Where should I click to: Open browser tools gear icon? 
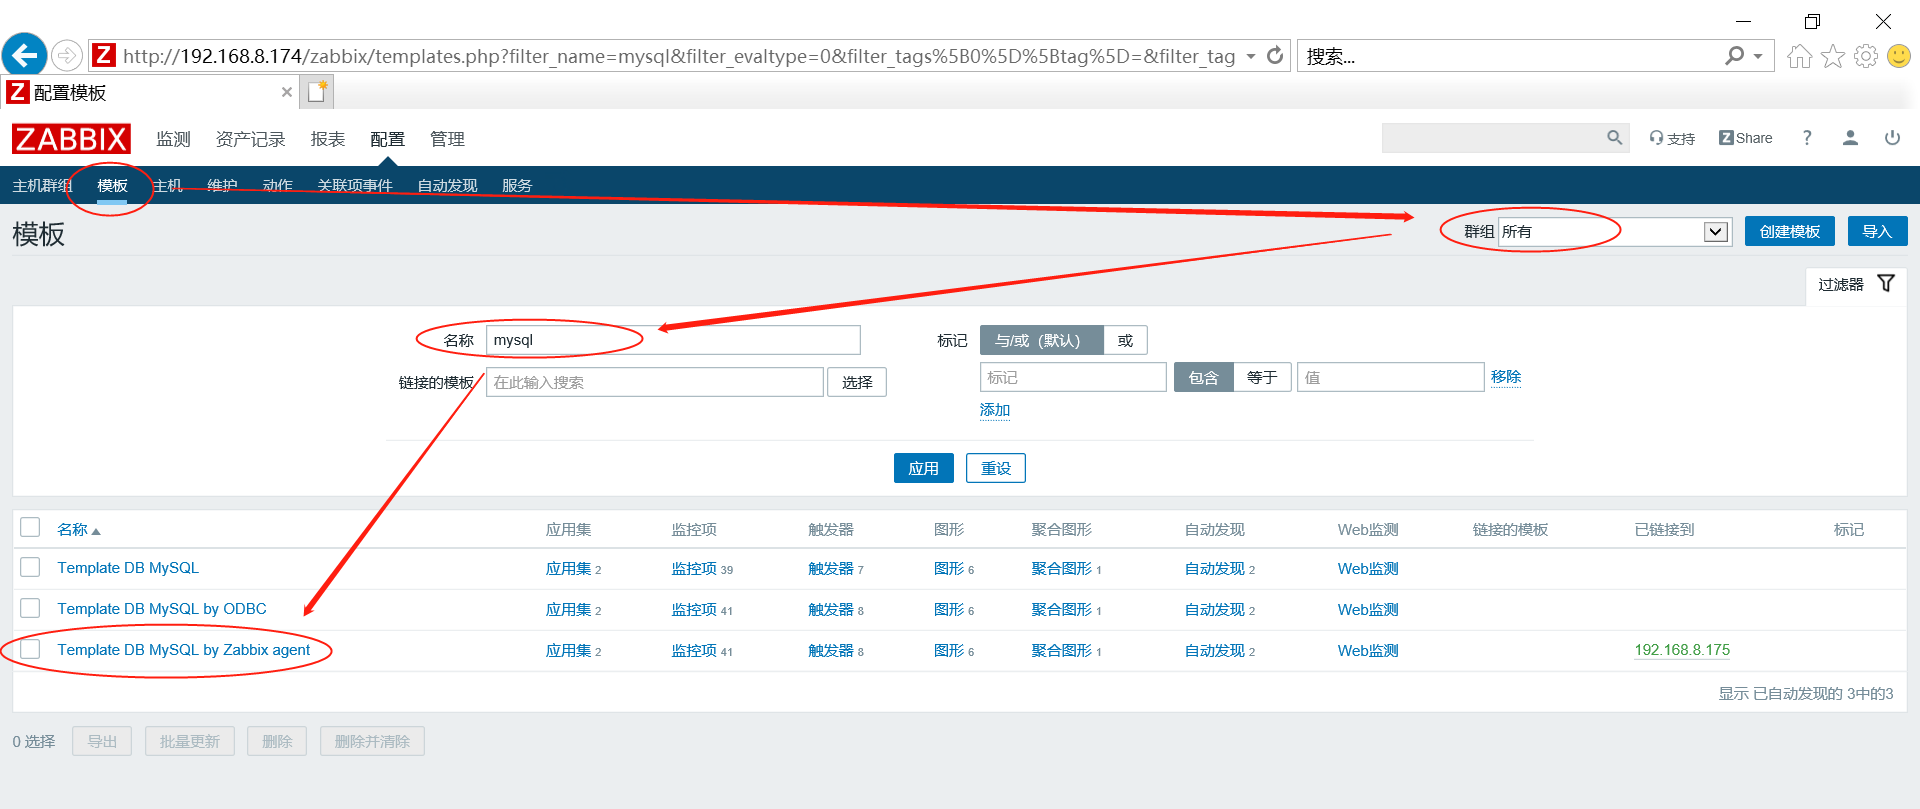[x=1865, y=56]
